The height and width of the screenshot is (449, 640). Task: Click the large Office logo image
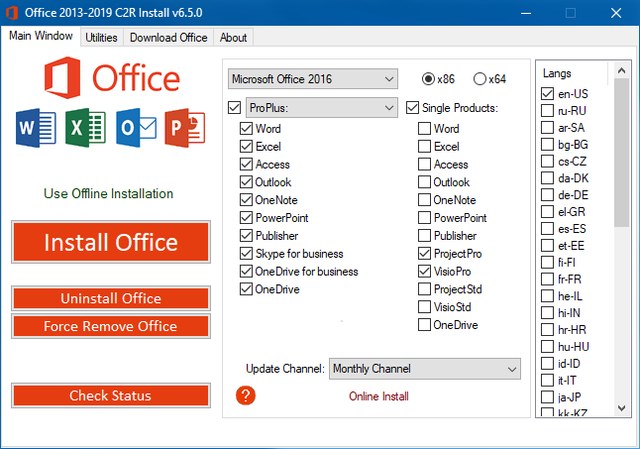pyautogui.click(x=112, y=78)
